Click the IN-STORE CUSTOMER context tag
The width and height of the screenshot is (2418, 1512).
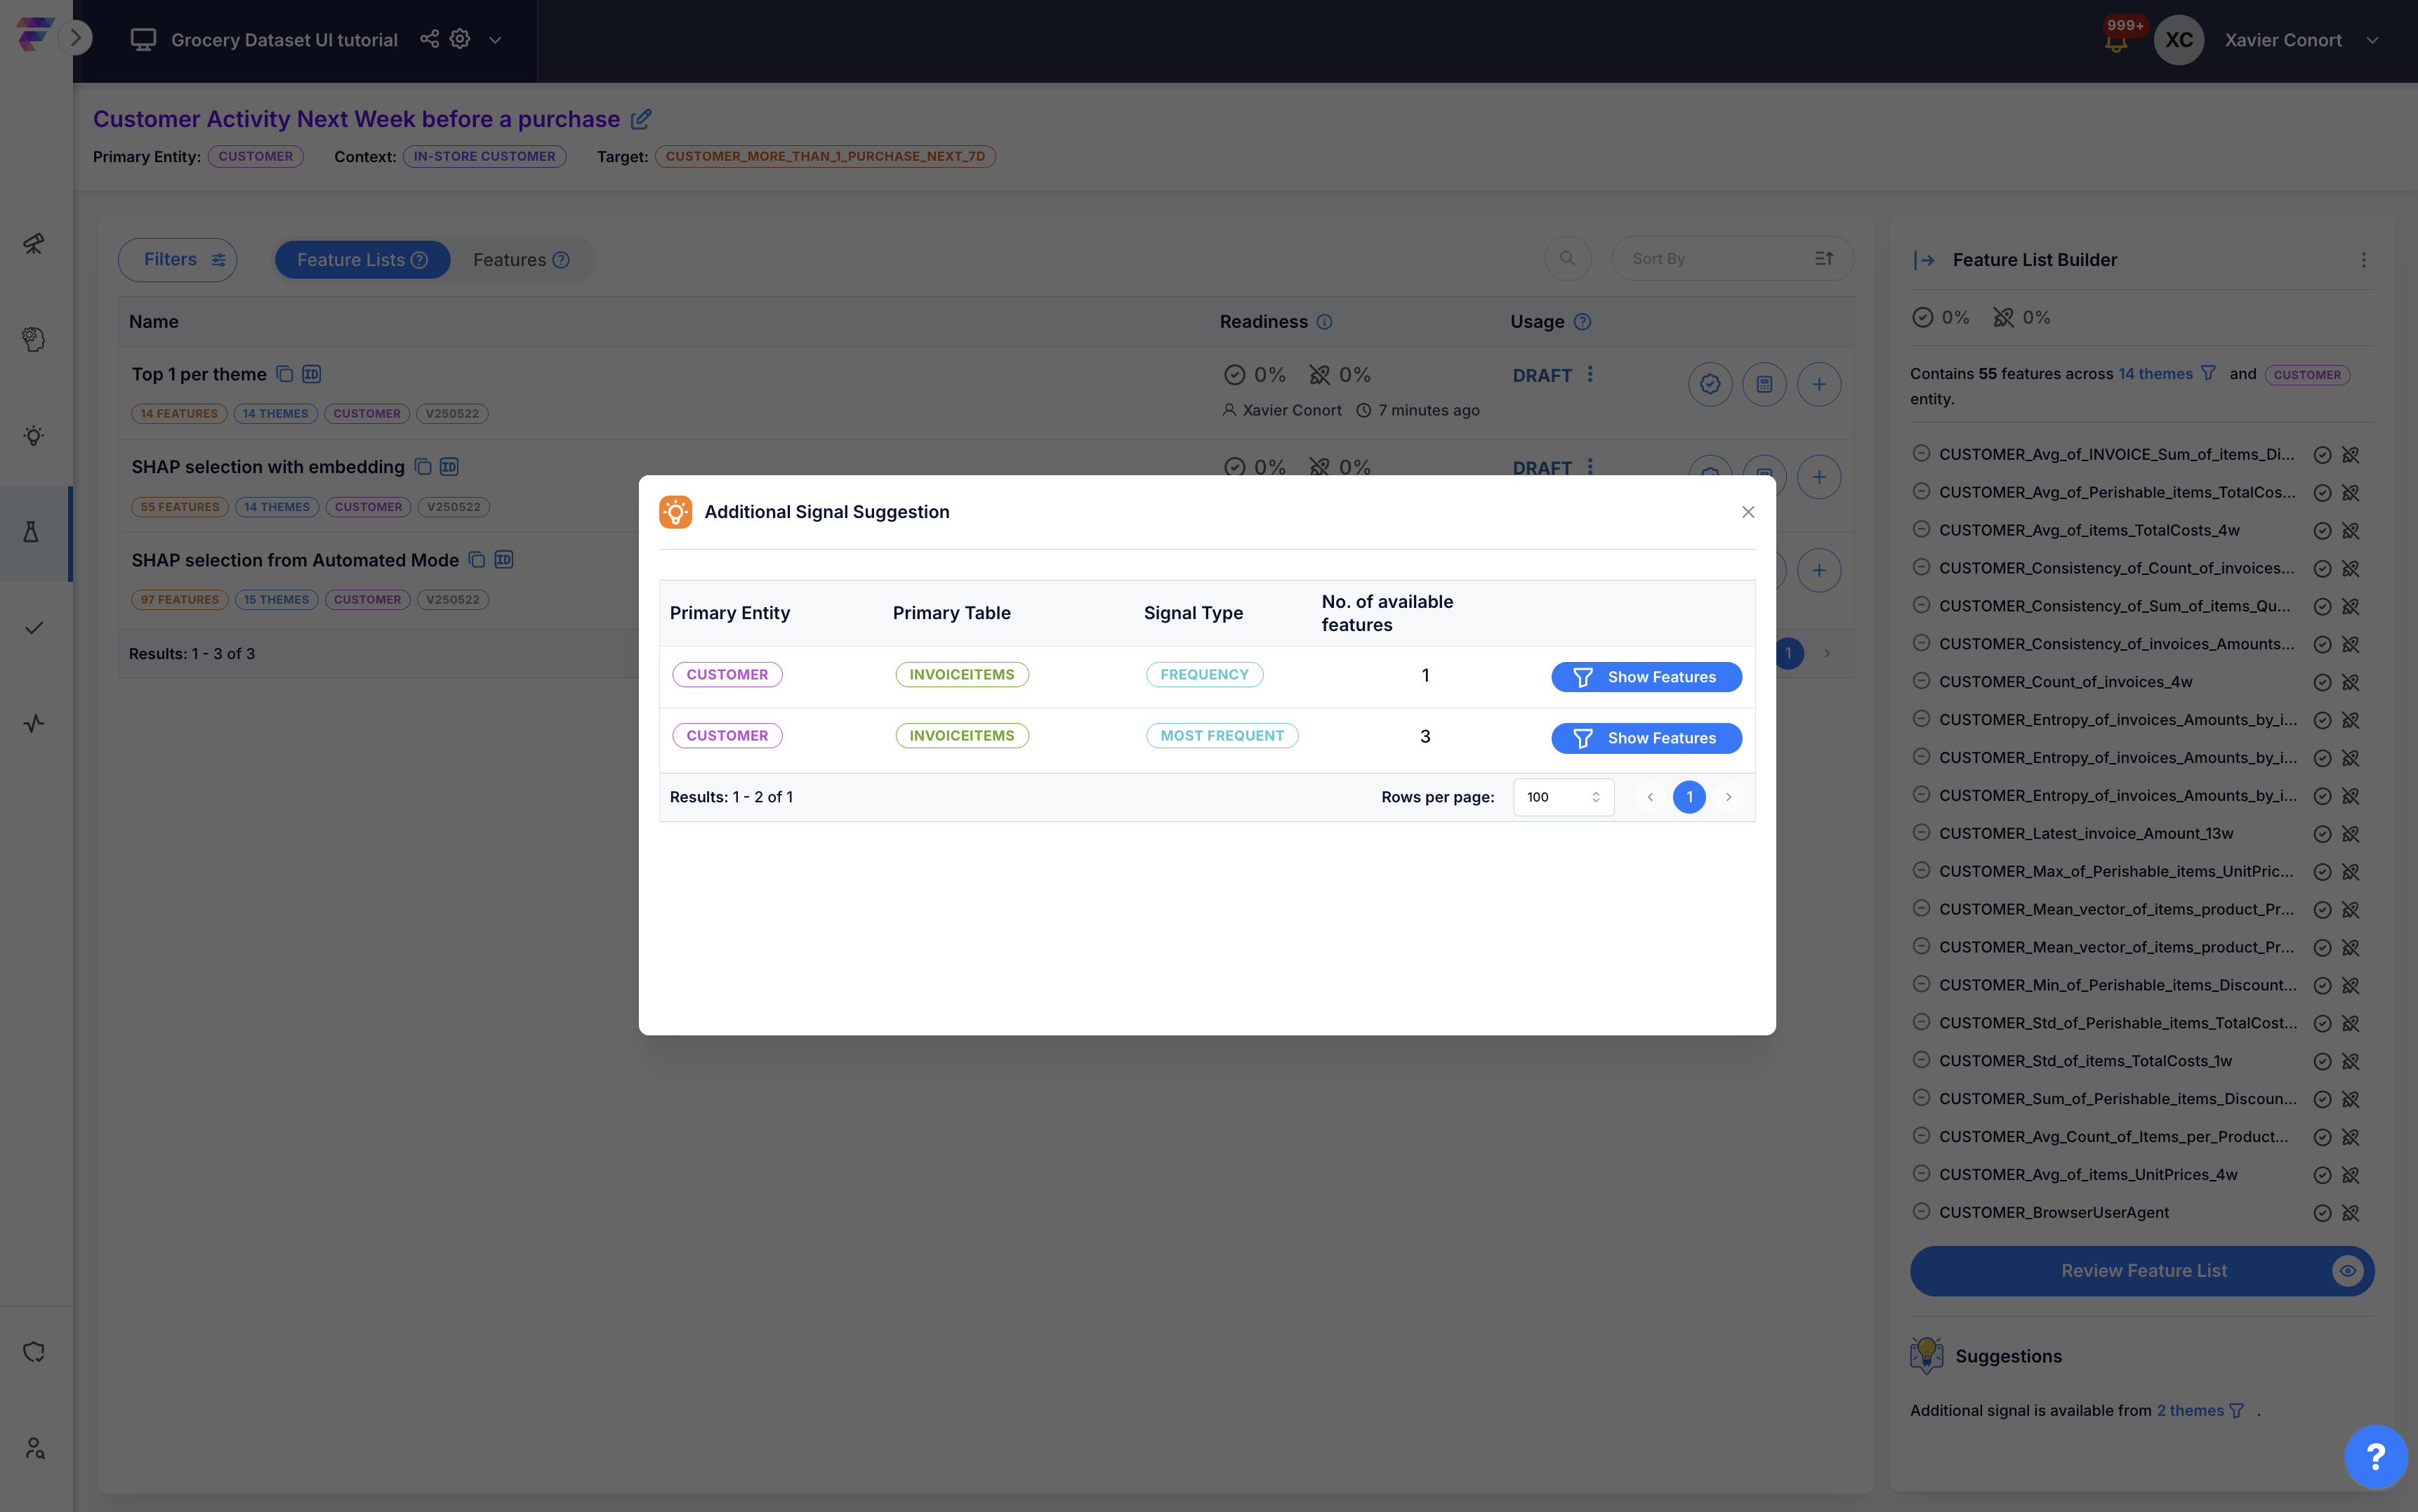(x=484, y=156)
